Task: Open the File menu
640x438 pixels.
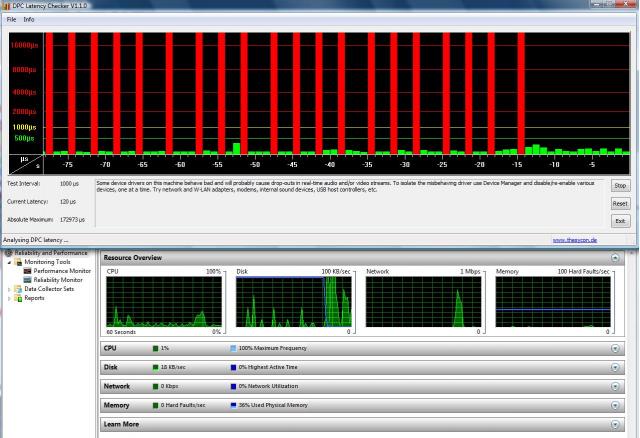Action: pos(11,19)
